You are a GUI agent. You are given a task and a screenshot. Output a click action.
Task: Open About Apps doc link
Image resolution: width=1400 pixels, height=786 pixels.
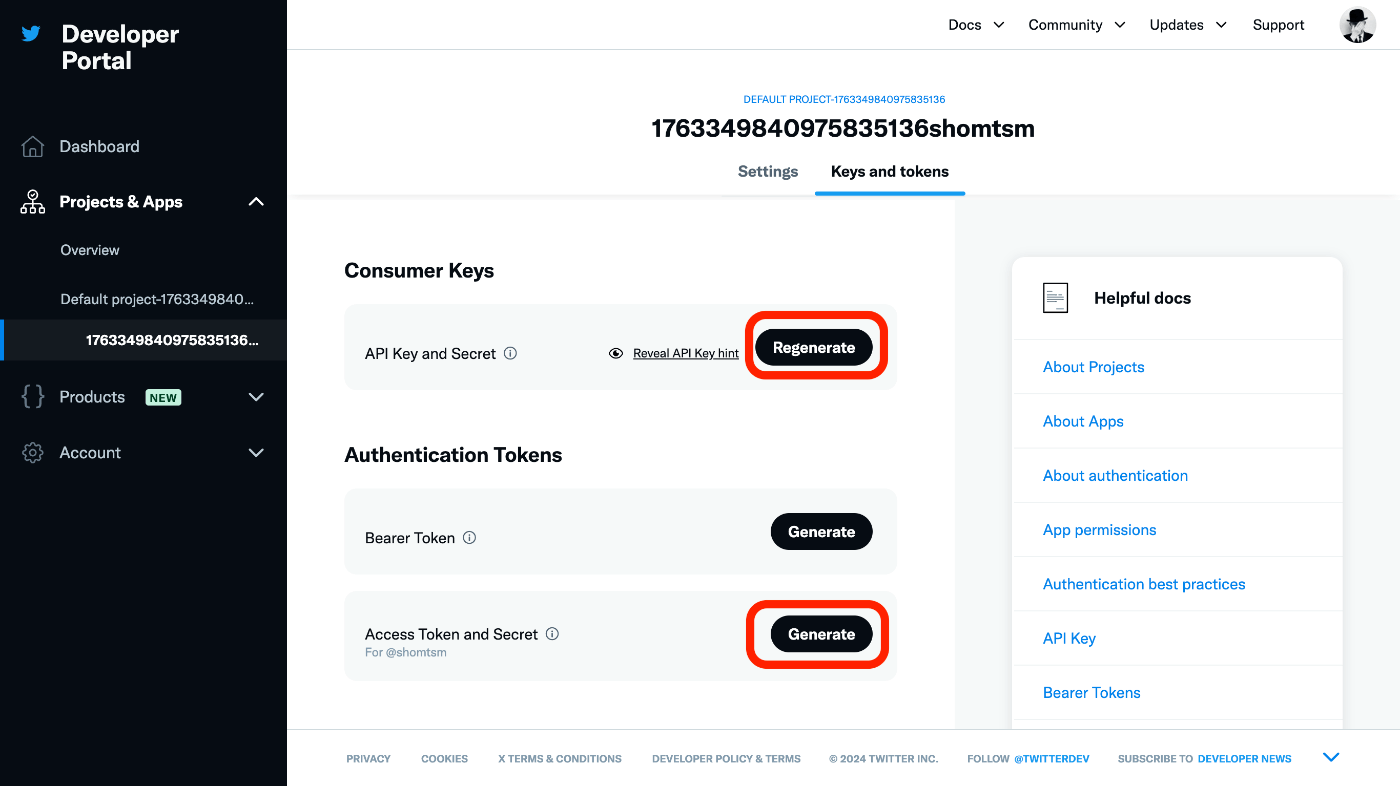pos(1083,421)
